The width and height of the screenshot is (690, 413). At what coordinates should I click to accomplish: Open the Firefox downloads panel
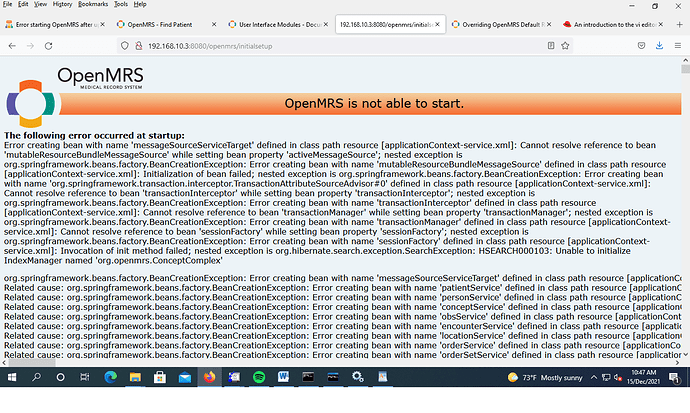coord(659,45)
